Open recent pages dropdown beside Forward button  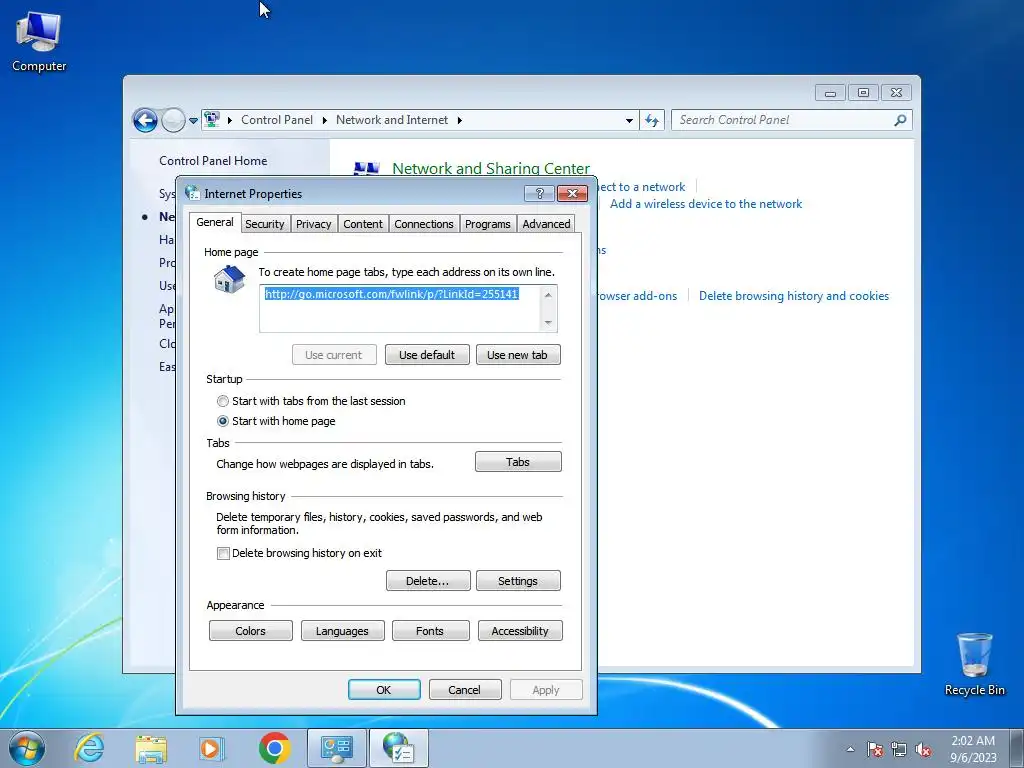click(193, 121)
